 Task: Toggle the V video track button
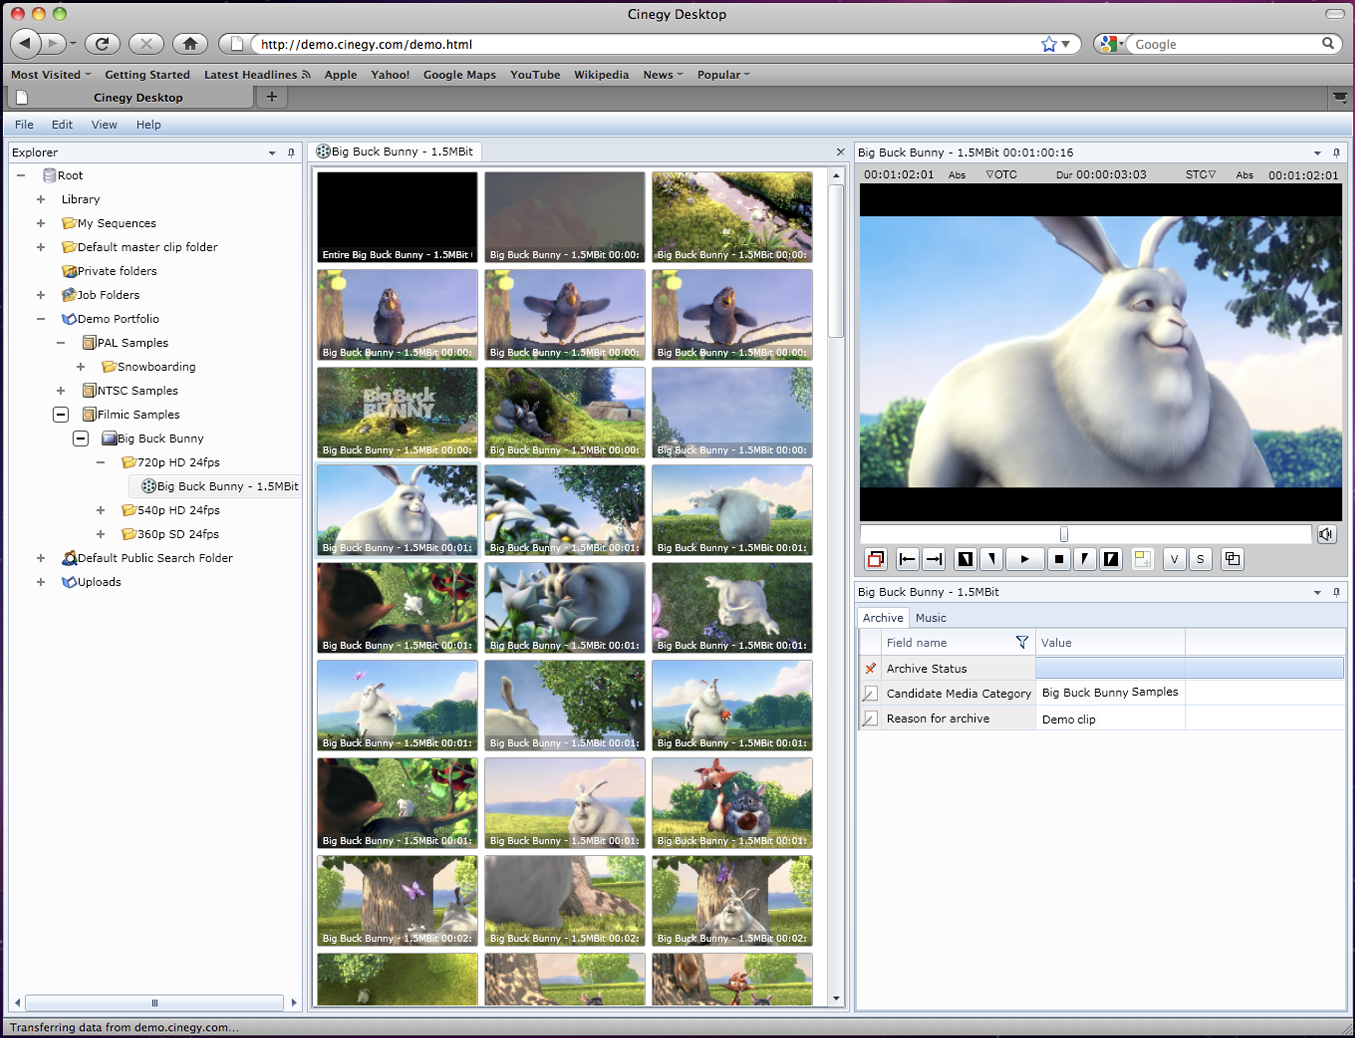(x=1174, y=559)
